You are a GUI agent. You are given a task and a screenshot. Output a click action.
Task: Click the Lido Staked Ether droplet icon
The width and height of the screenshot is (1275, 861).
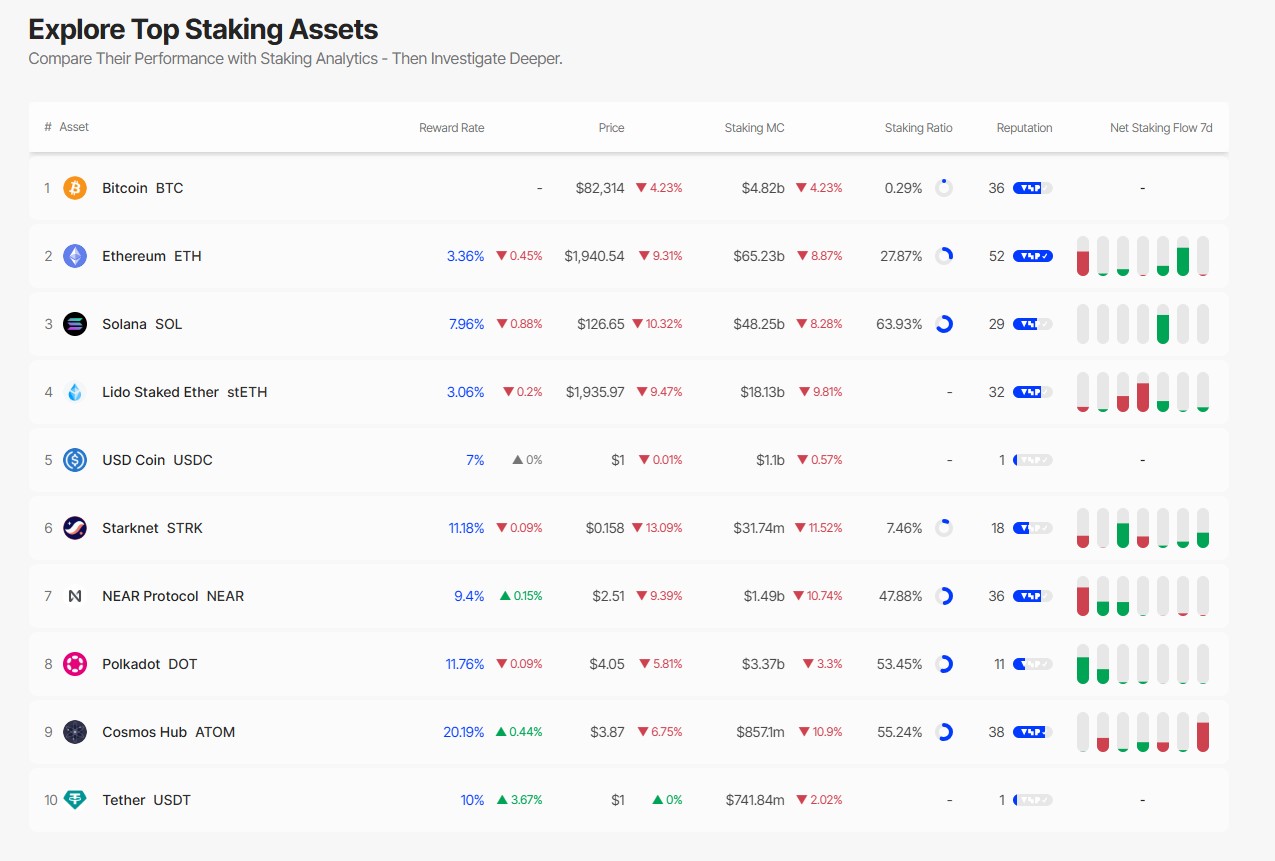point(75,392)
